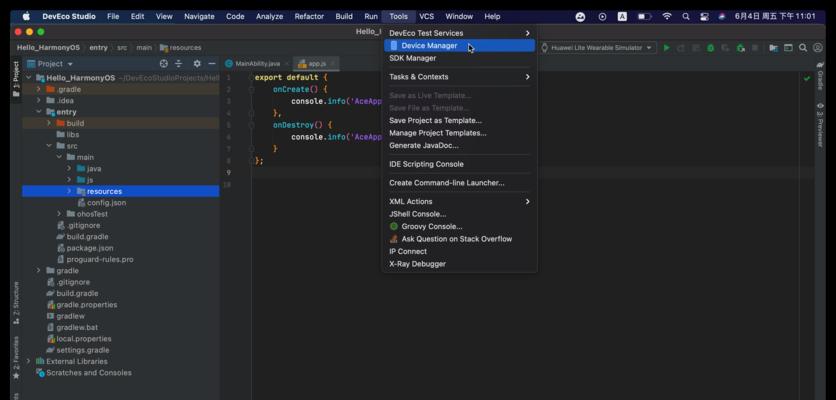Screen dimensions: 836x400
Task: Open the Gradle tool window tab
Action: coord(820,76)
